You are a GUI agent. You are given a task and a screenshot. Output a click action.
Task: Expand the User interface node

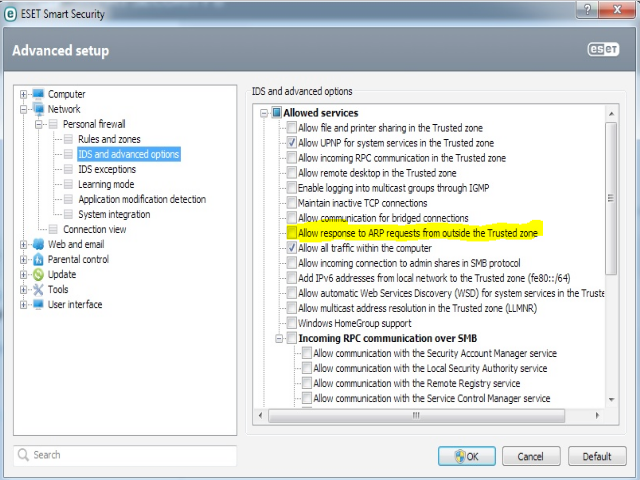point(23,305)
